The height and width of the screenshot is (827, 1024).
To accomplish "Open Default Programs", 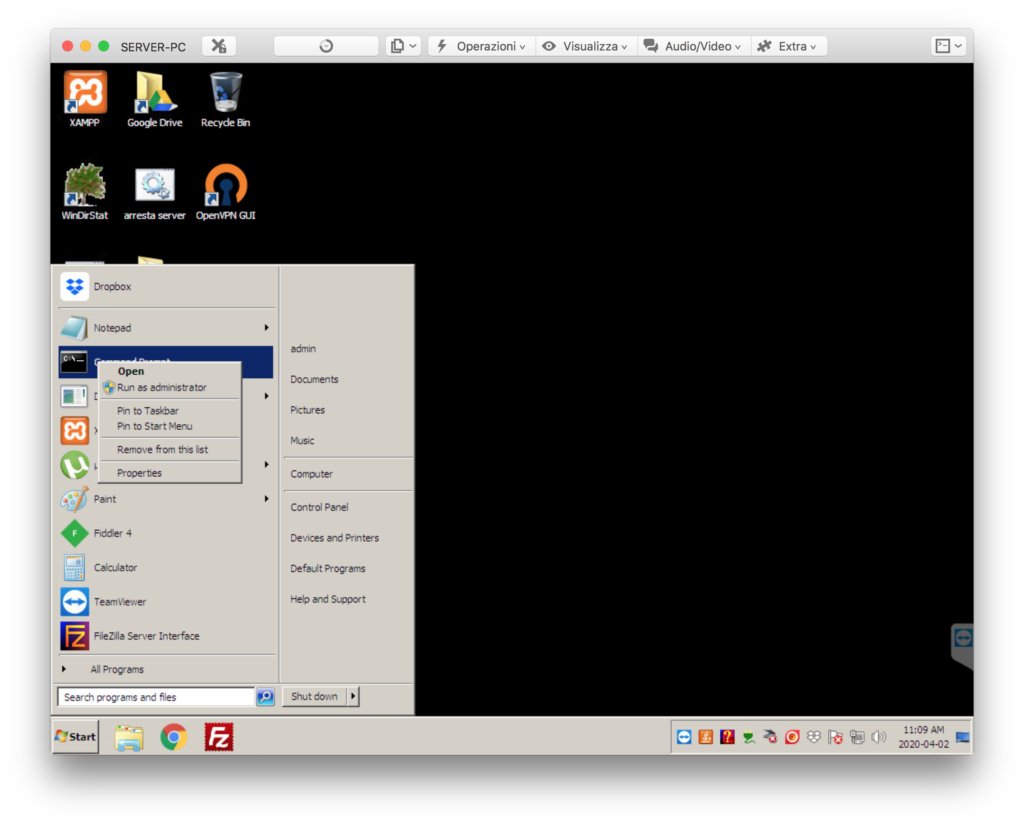I will pos(328,570).
